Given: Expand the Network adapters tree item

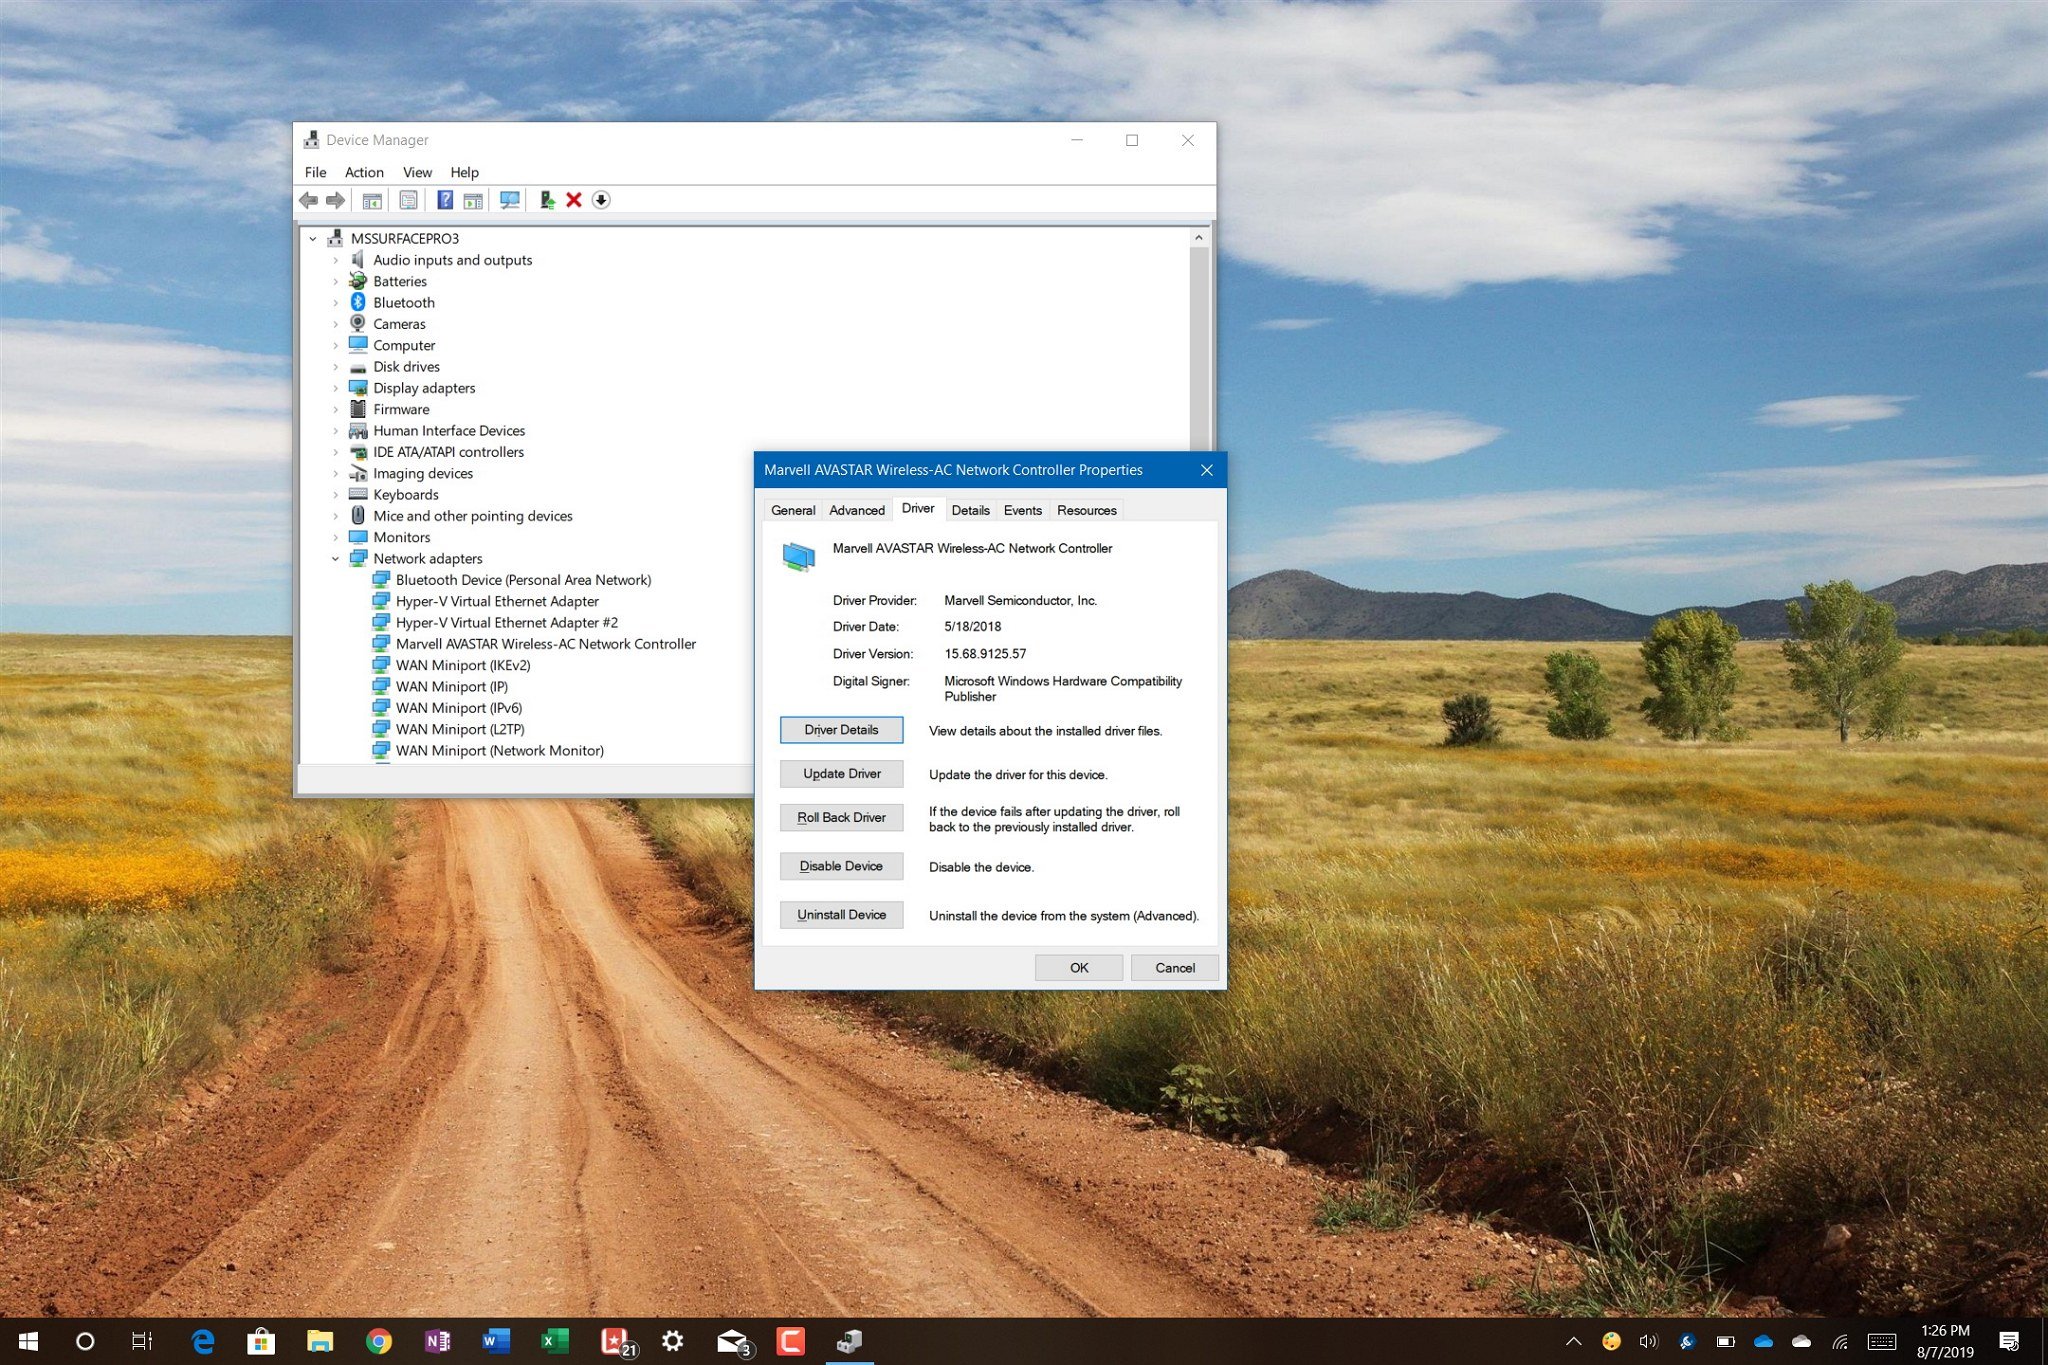Looking at the screenshot, I should pyautogui.click(x=333, y=558).
